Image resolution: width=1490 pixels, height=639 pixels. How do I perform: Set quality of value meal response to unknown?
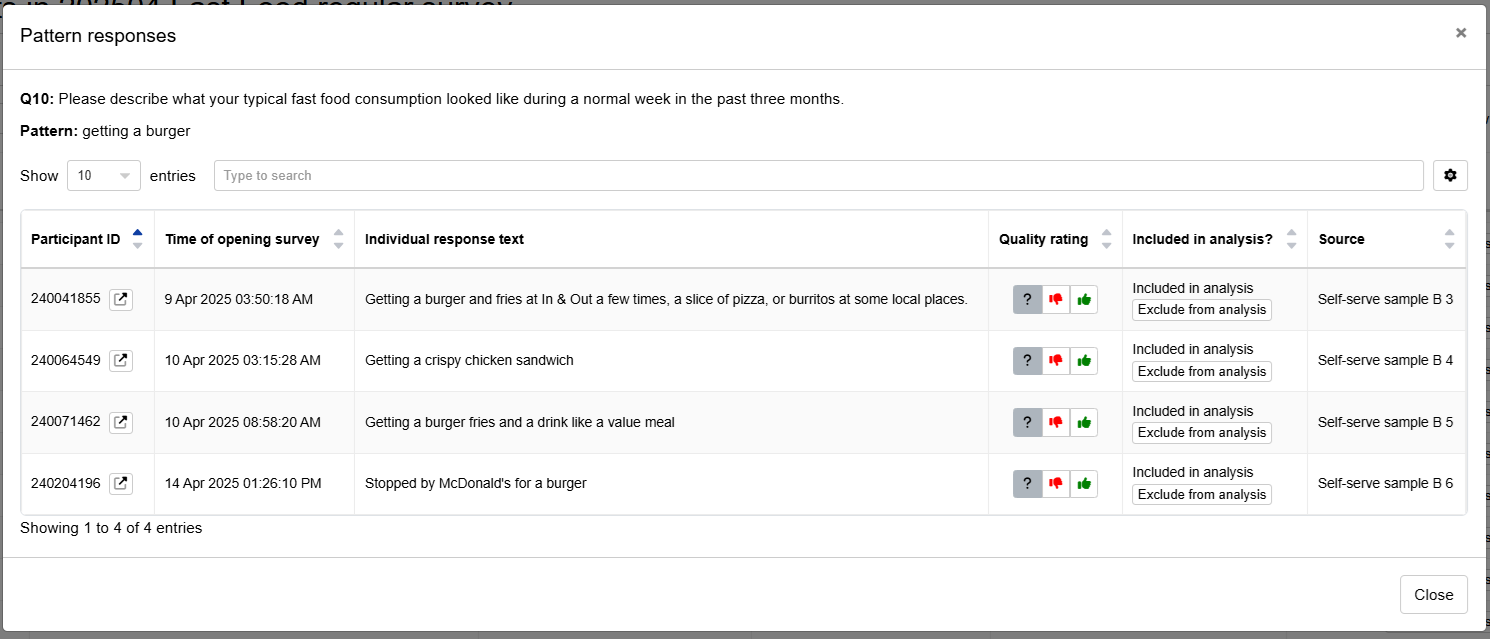[x=1027, y=422]
